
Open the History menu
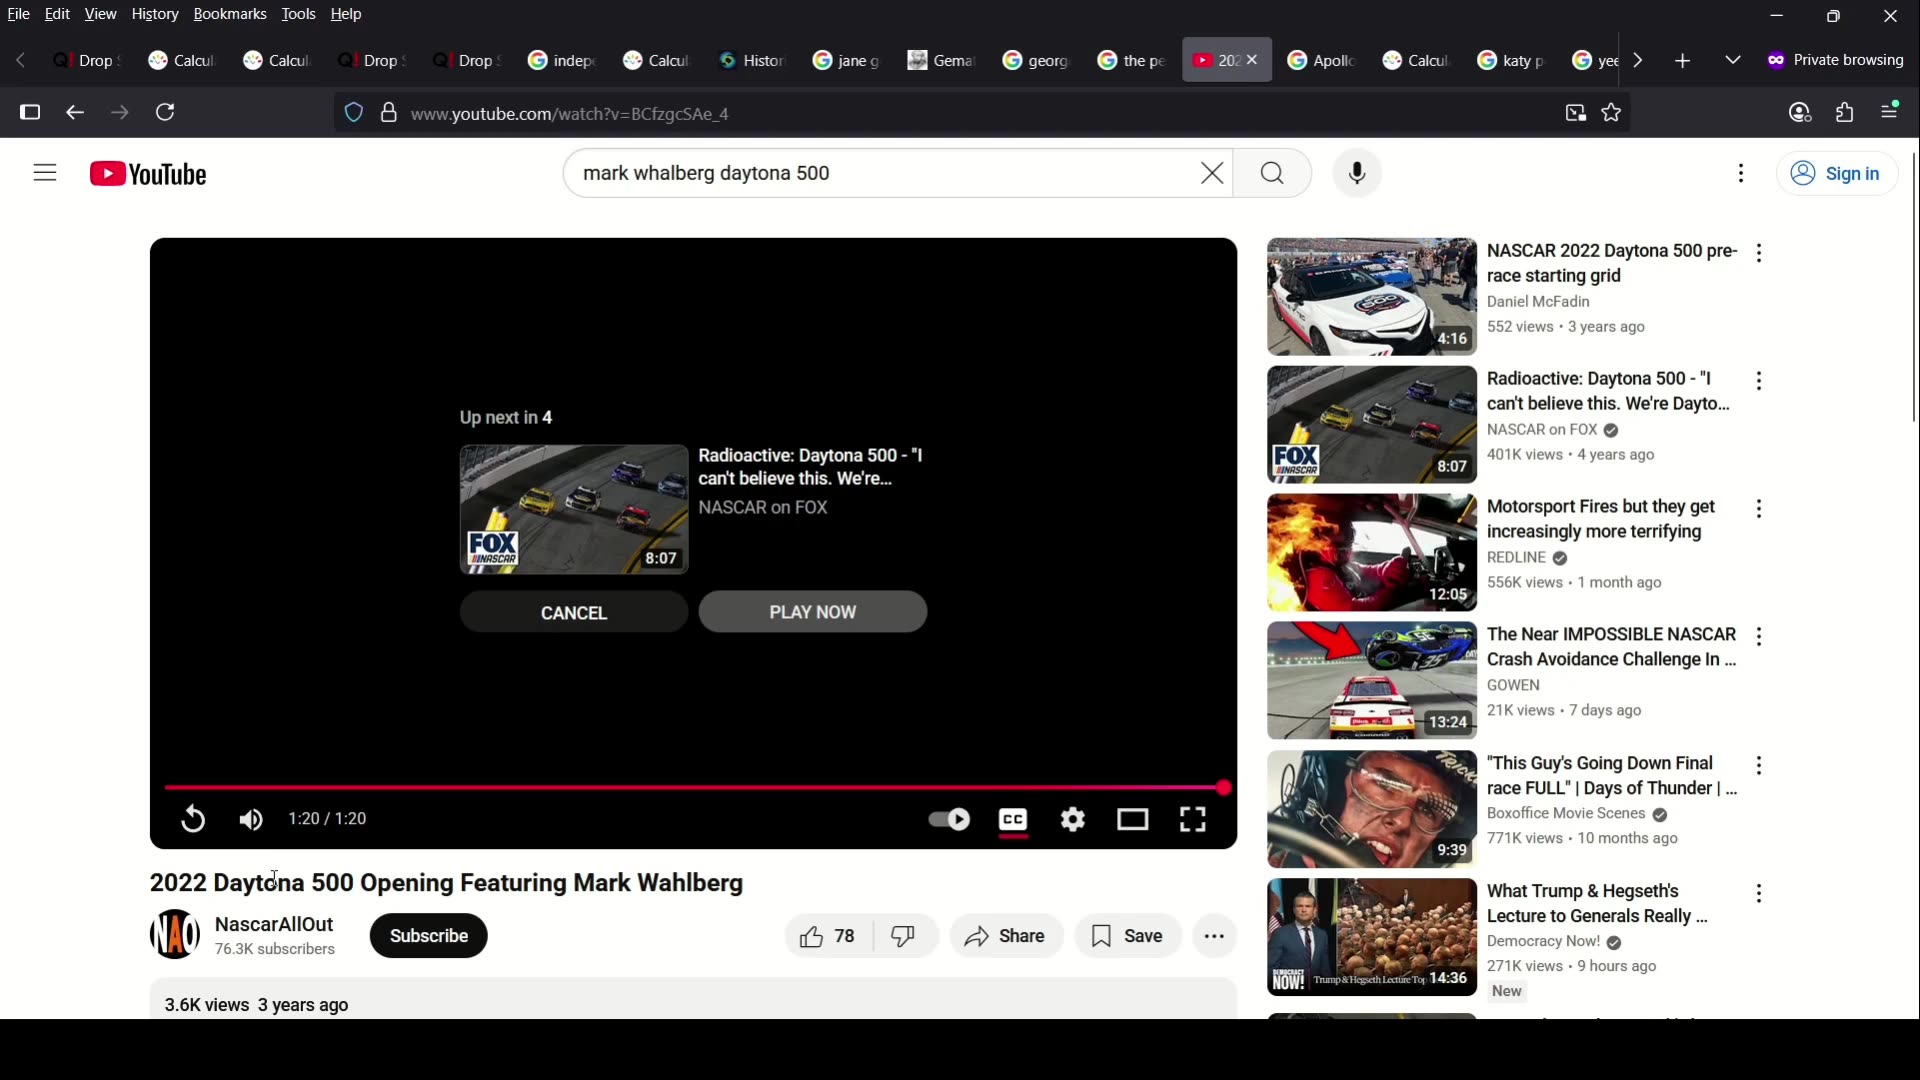(155, 15)
